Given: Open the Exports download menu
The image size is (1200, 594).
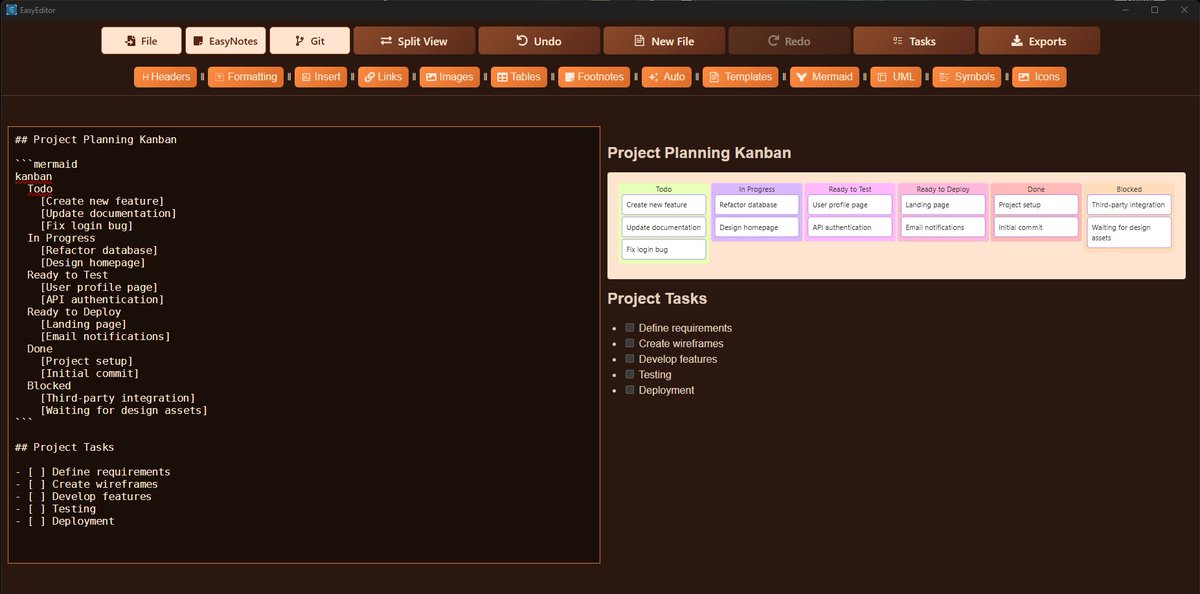Looking at the screenshot, I should 1039,41.
